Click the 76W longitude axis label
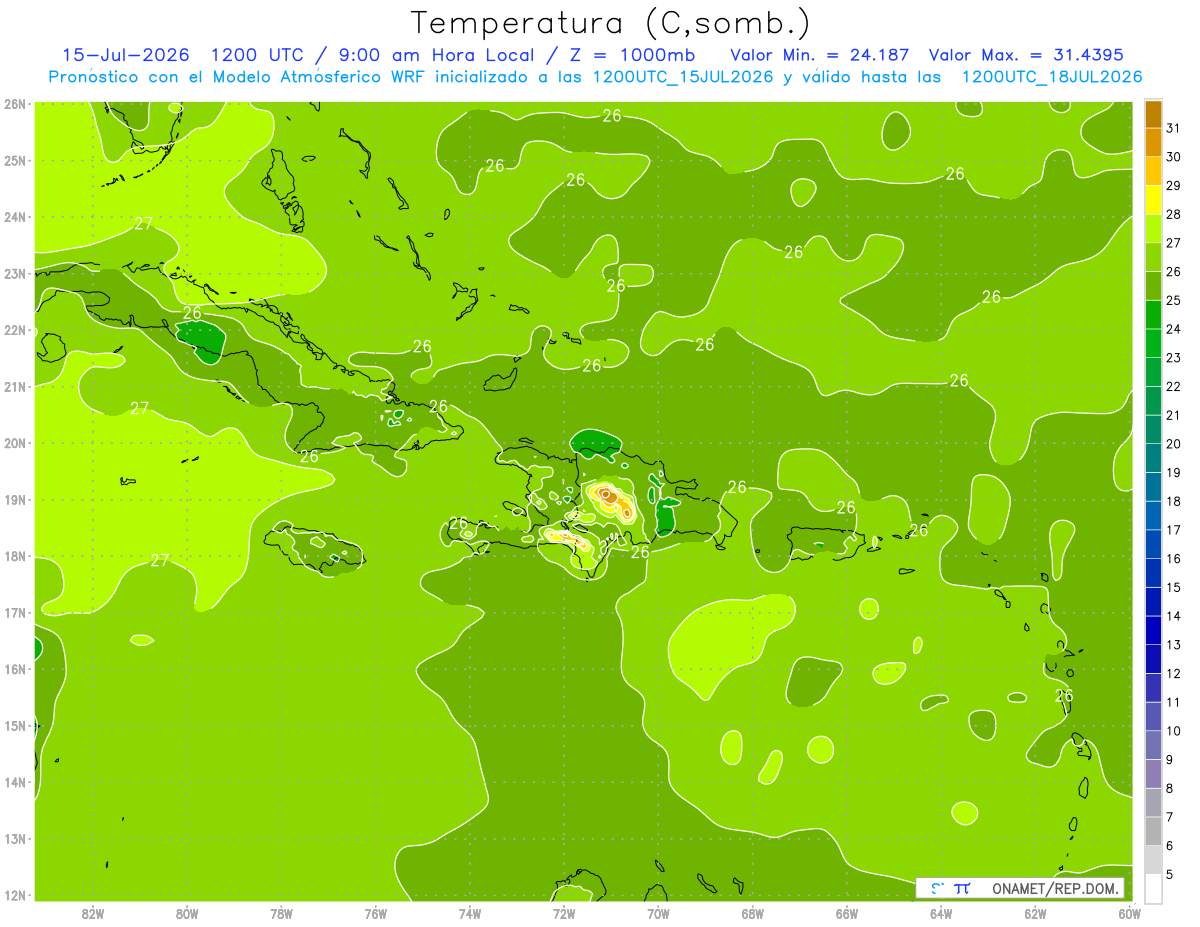Viewport: 1200px width, 927px height. click(375, 914)
